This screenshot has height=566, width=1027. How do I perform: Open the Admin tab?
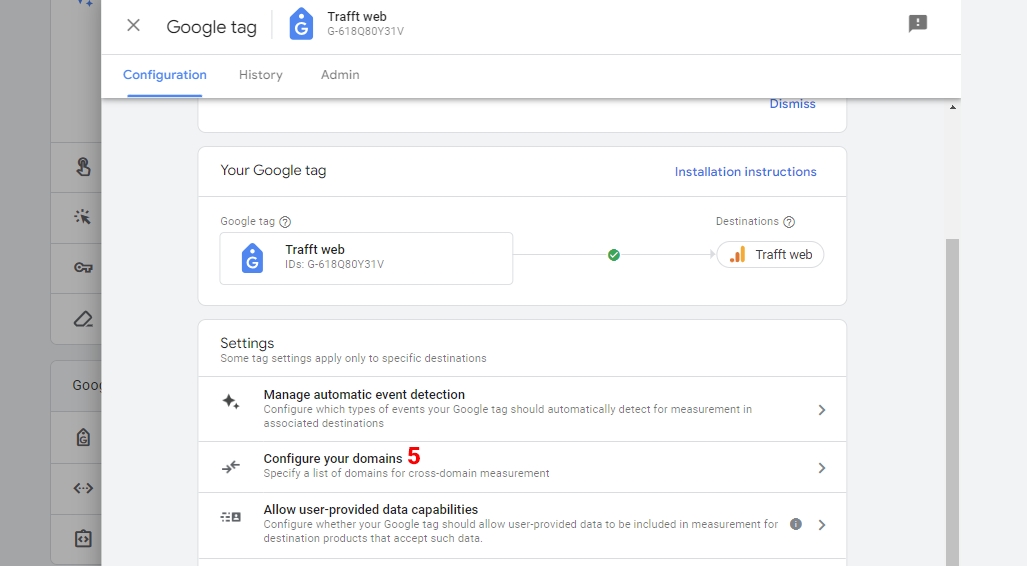[340, 75]
